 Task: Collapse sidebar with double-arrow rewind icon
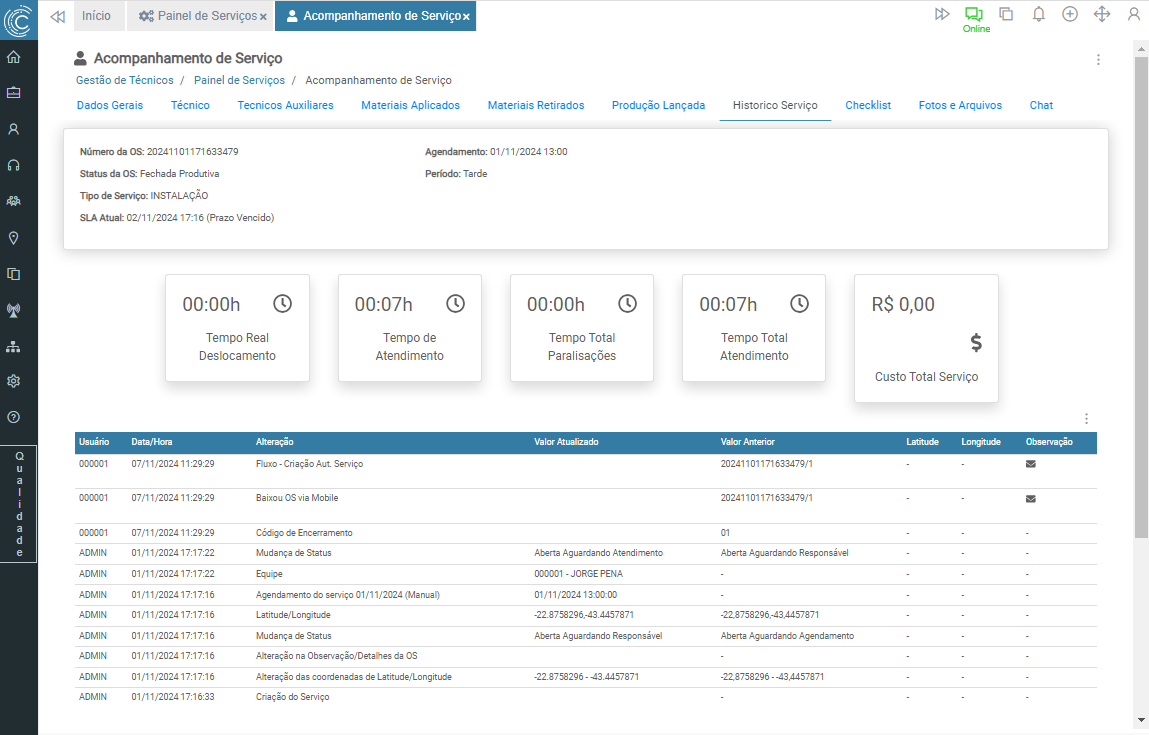pyautogui.click(x=57, y=16)
